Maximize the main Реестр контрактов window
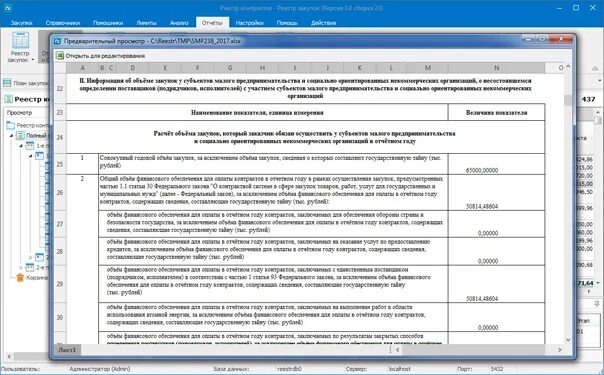Screen dimensions: 604x375 pos(576,8)
